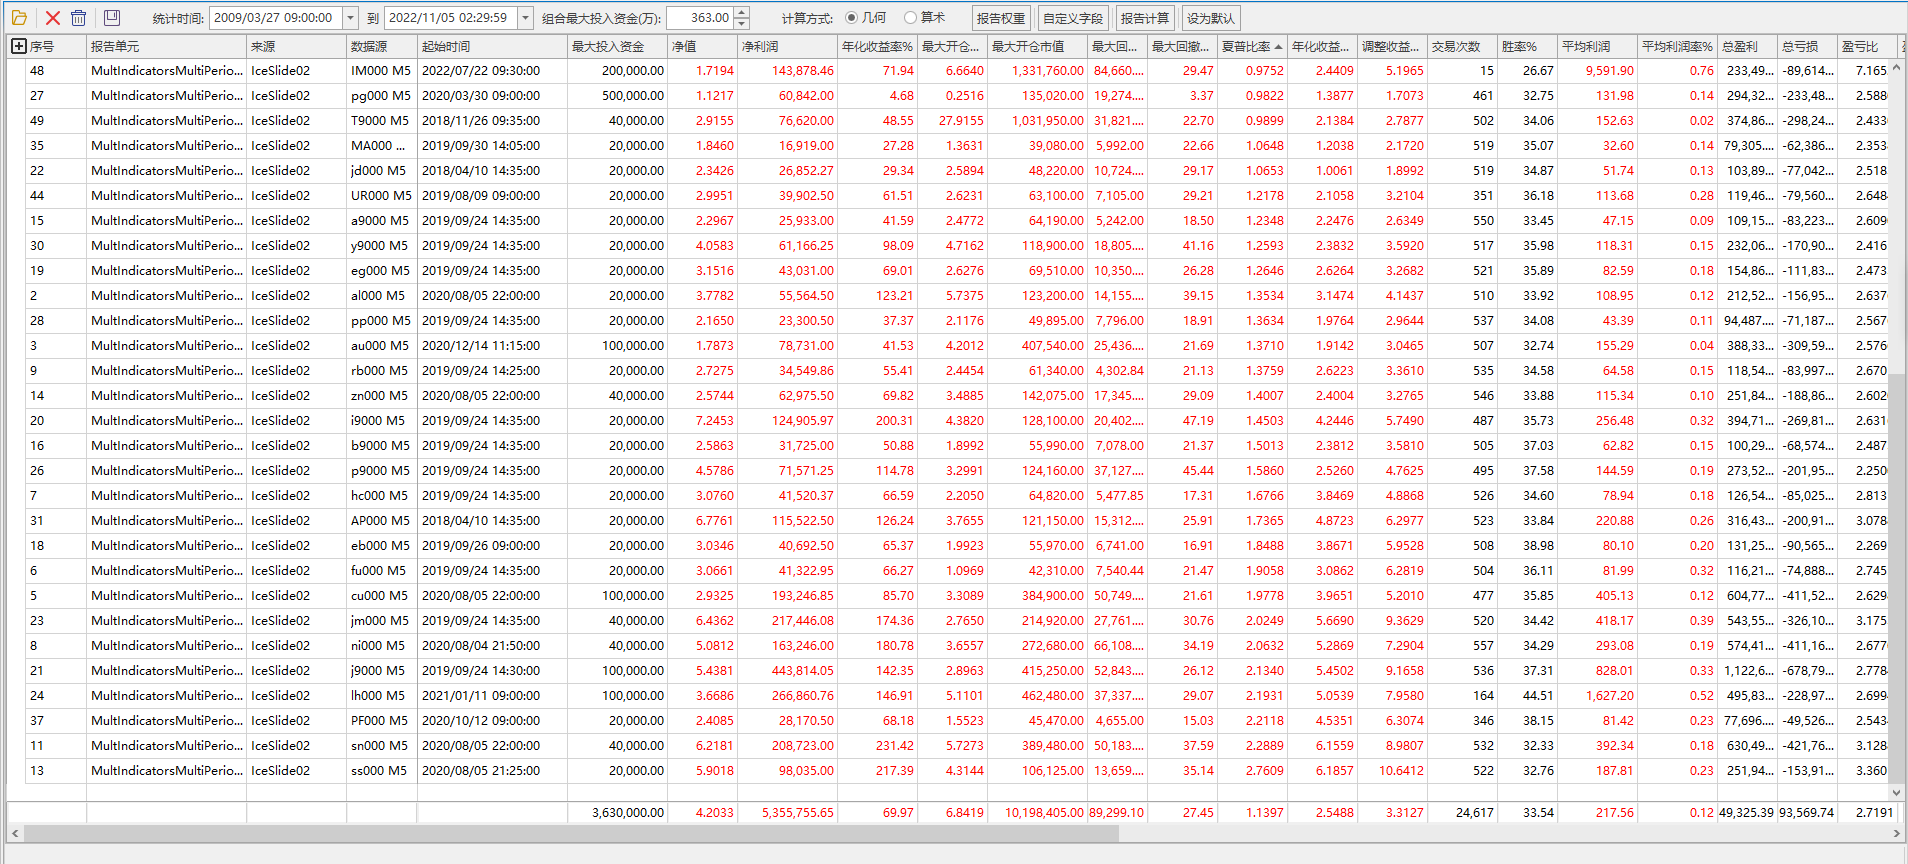This screenshot has height=864, width=1908.
Task: Click the save disk icon
Action: [x=112, y=18]
